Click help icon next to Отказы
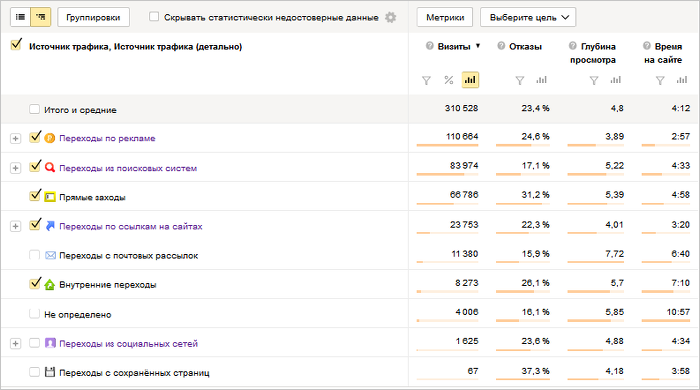 (501, 46)
